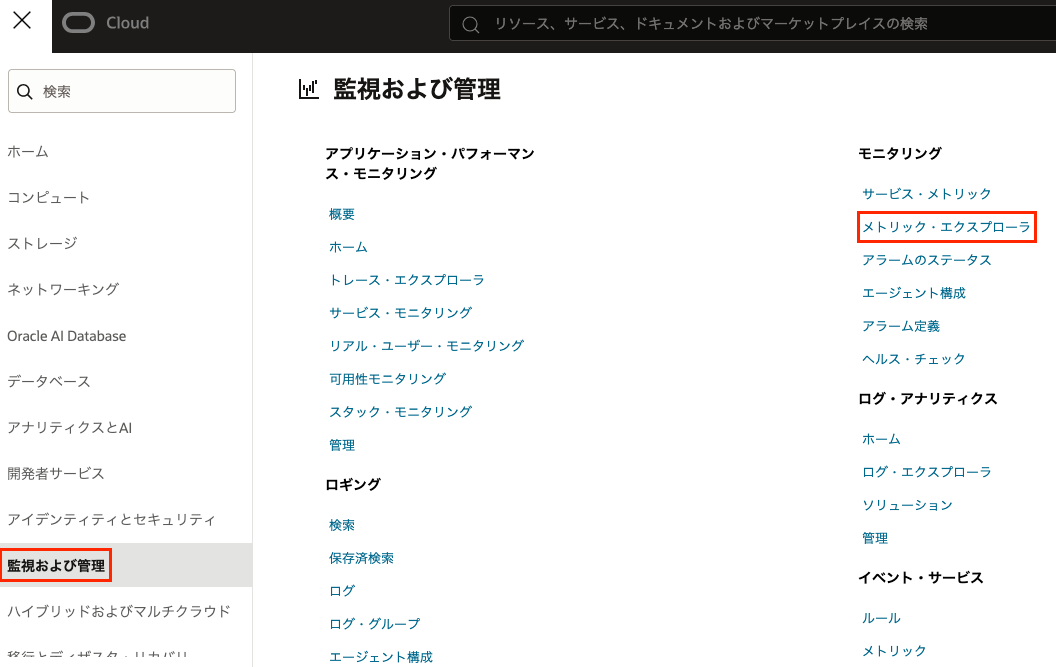
Task: Open 検索 under ロギング
Action: point(342,526)
